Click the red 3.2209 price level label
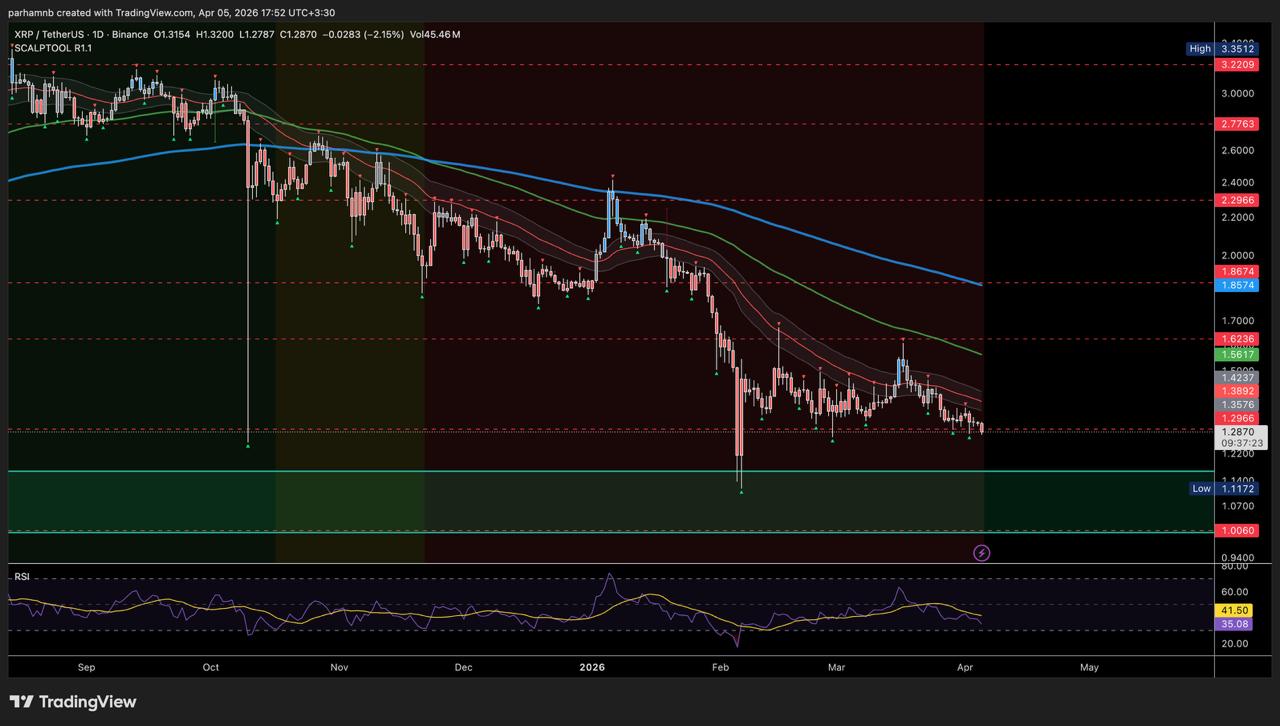This screenshot has width=1280, height=726. tap(1236, 65)
